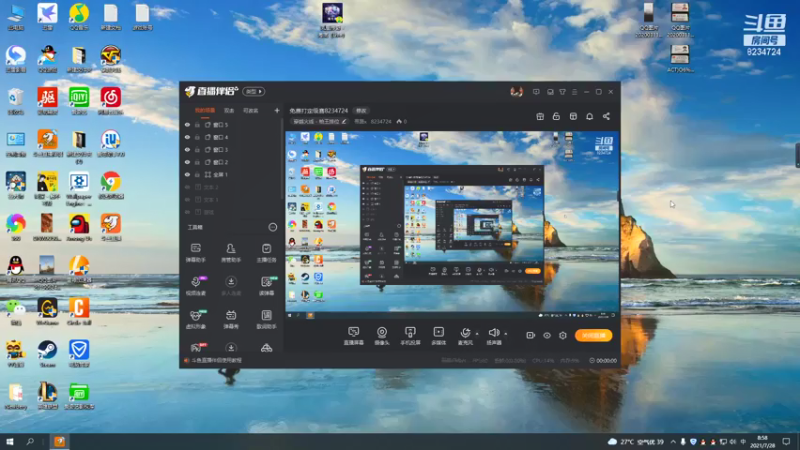Launch QQ Music desktop shortcut
Screen dimensions: 800x450
[79, 16]
